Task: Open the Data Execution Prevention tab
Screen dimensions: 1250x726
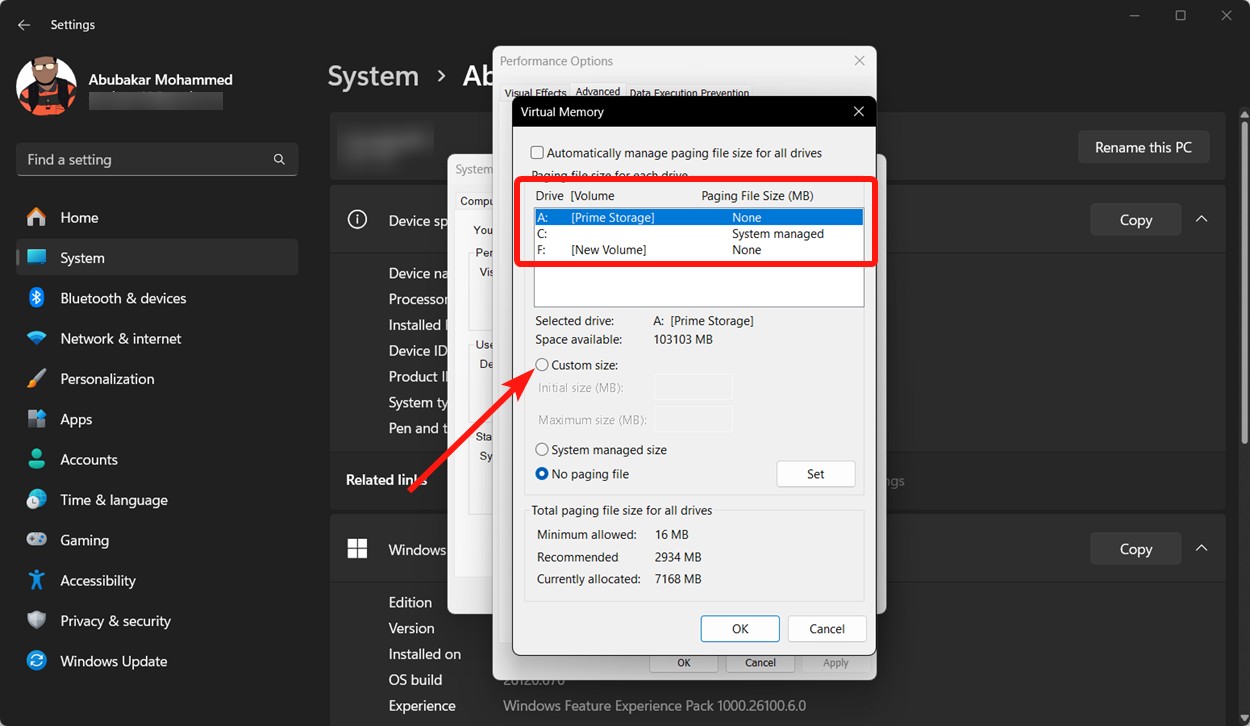Action: 688,92
